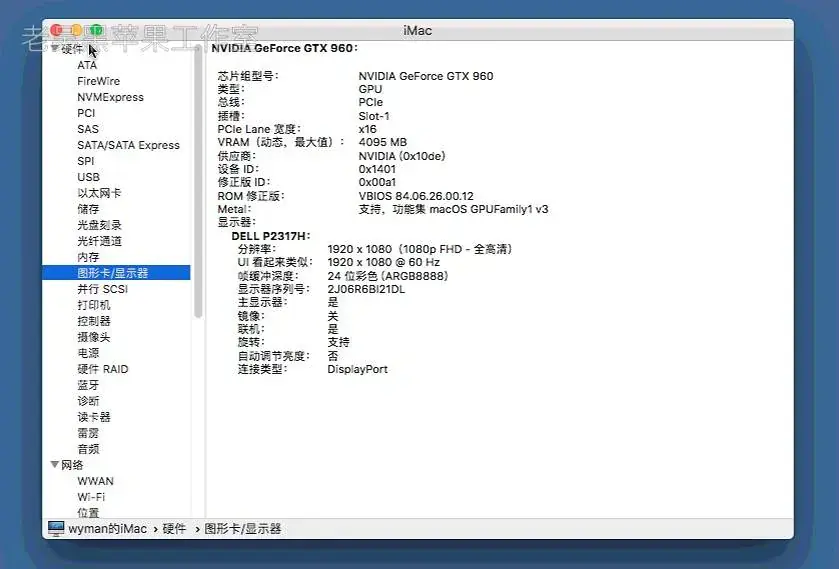
Task: Select highlighted 图形卡/显示器 sidebar entry
Action: coord(116,273)
